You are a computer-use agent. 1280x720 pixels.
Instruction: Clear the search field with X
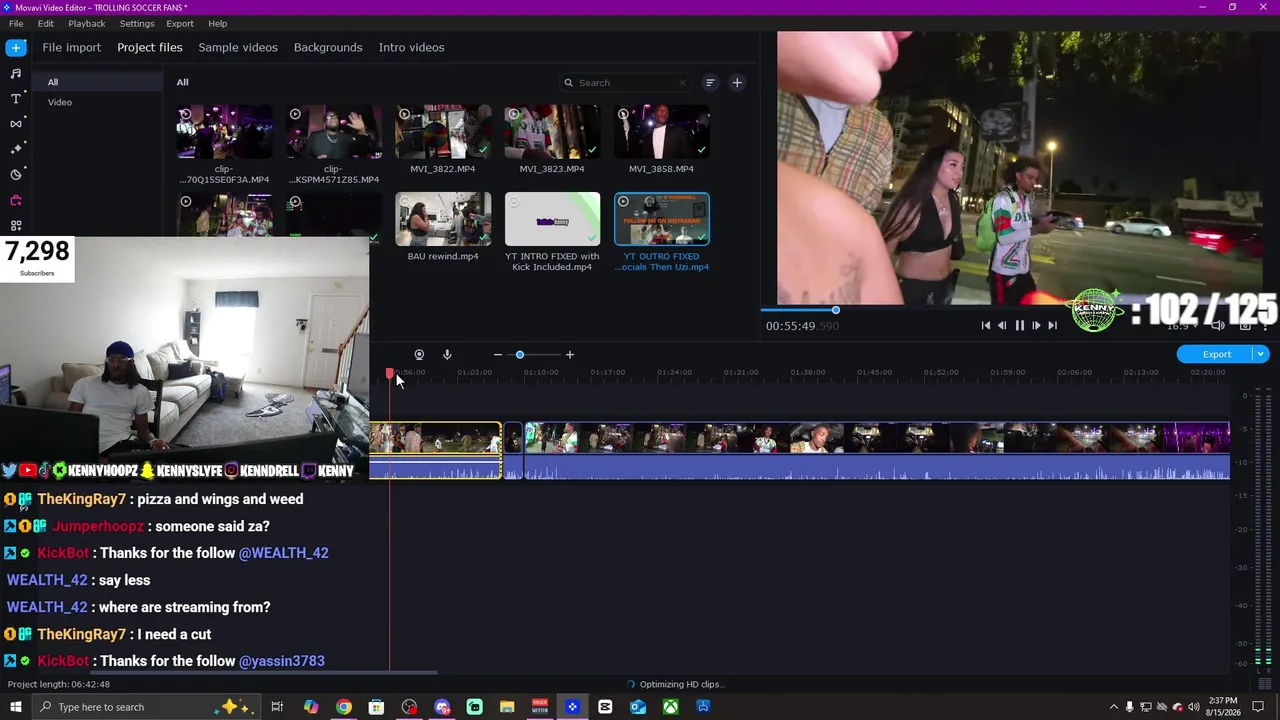(x=683, y=83)
